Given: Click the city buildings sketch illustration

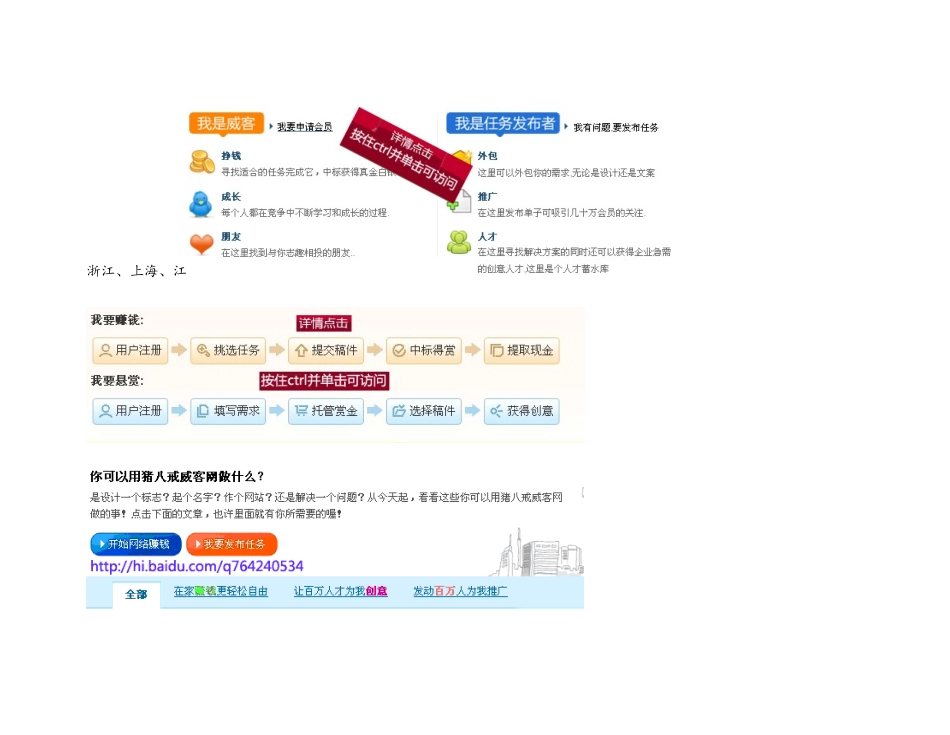Looking at the screenshot, I should [536, 551].
